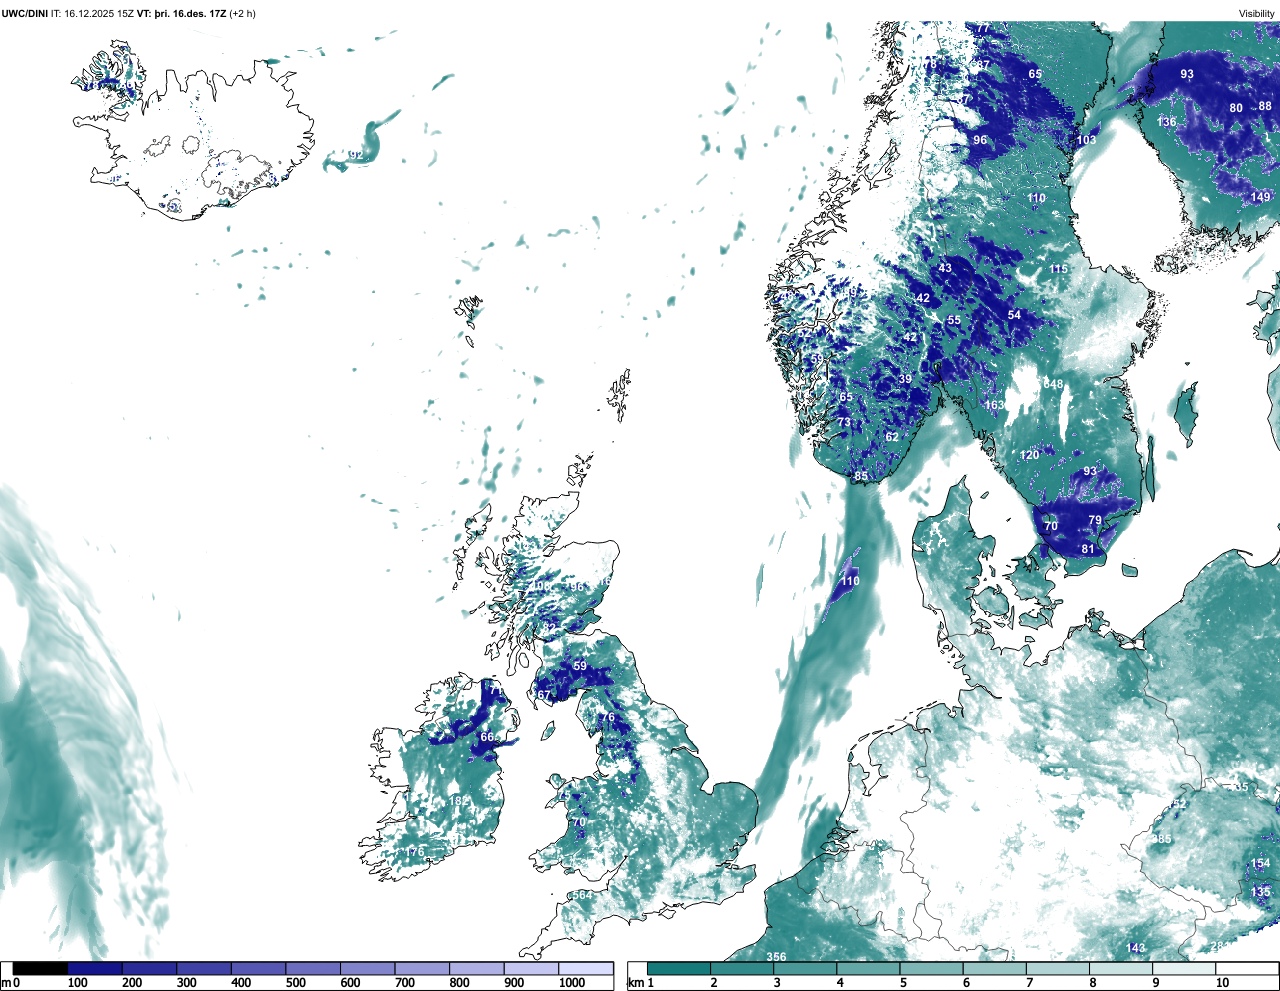The width and height of the screenshot is (1280, 991).
Task: Select the dark blue 100–200 m legend swatch
Action: pos(95,968)
